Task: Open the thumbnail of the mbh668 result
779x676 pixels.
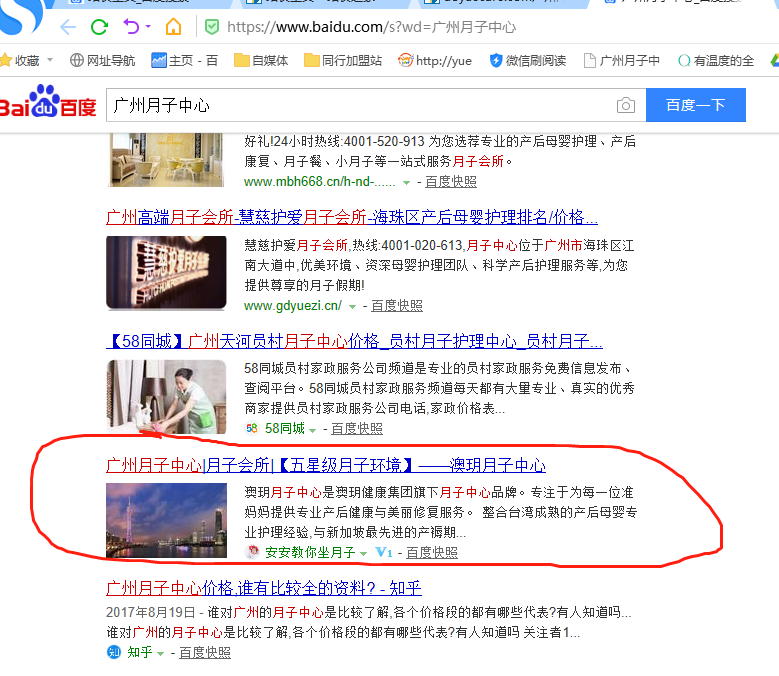Action: tap(166, 159)
